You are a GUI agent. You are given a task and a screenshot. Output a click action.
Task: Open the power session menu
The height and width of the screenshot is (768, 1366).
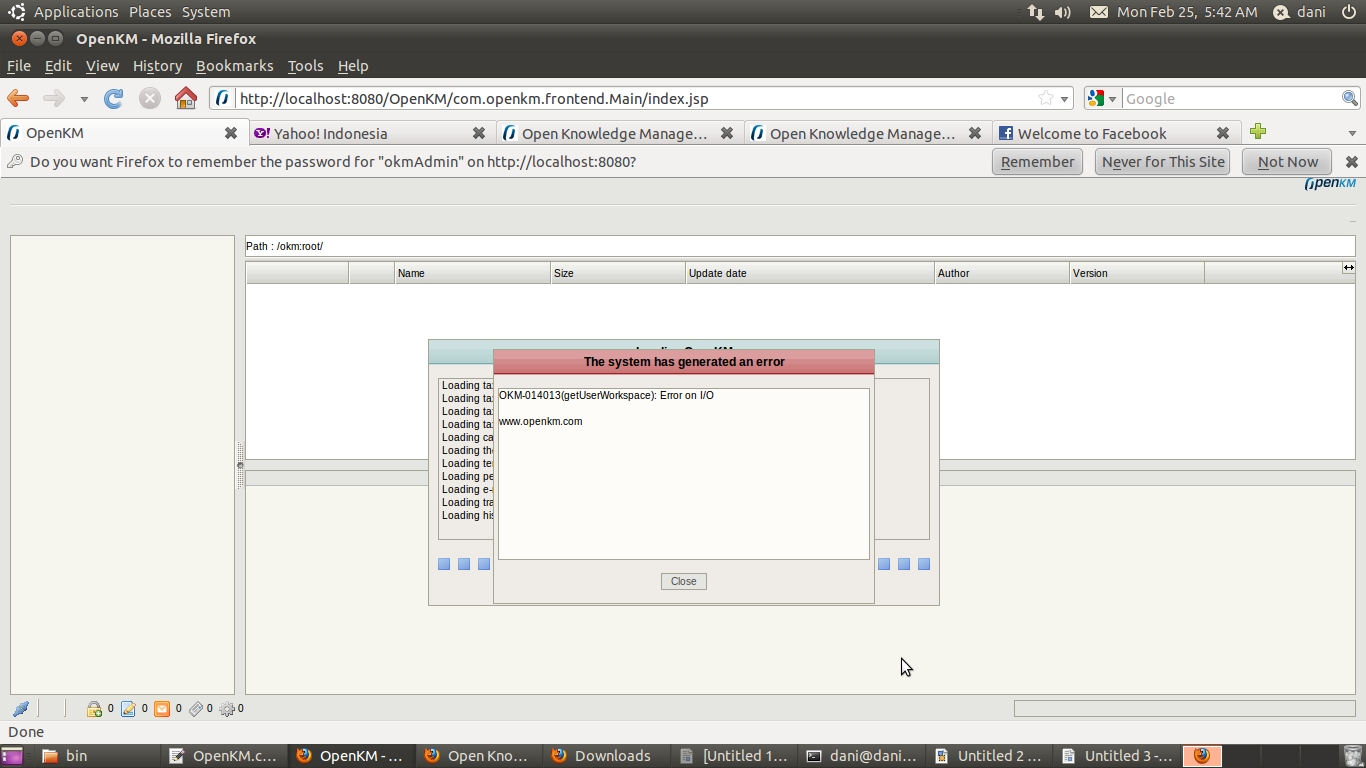(1348, 12)
